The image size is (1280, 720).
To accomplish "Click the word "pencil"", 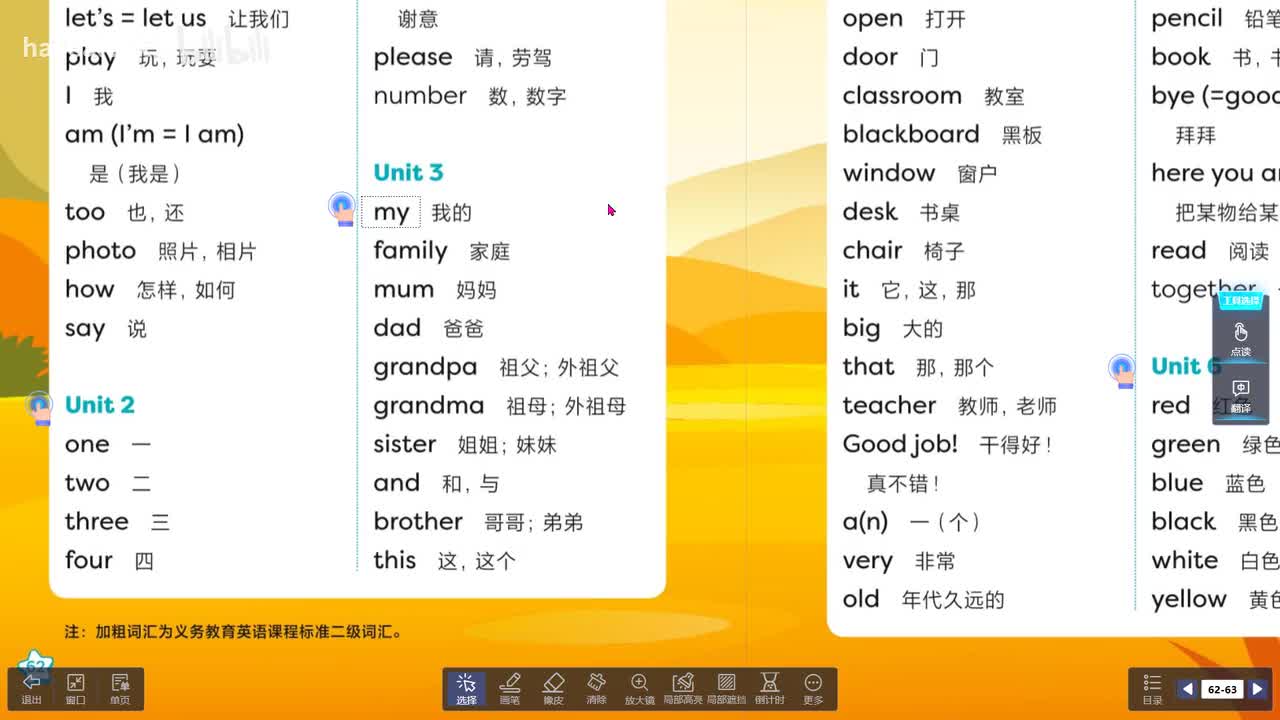I will tap(1187, 19).
